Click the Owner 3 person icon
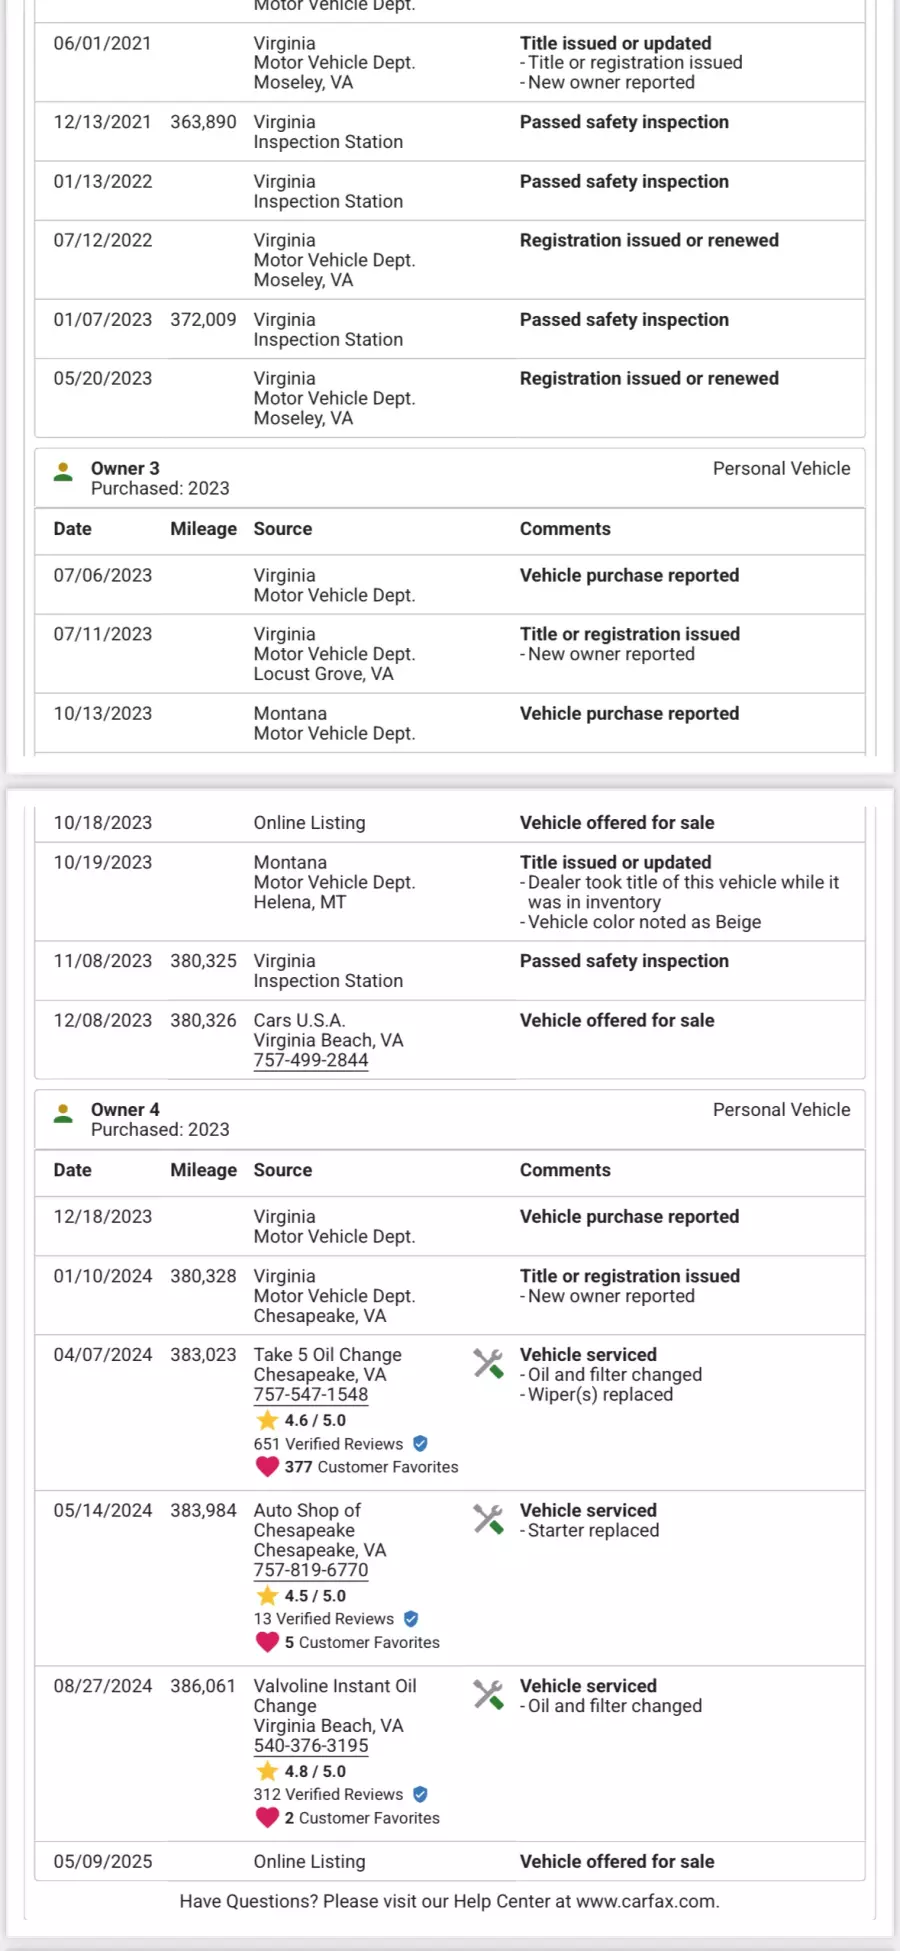This screenshot has width=900, height=1951. (x=63, y=471)
